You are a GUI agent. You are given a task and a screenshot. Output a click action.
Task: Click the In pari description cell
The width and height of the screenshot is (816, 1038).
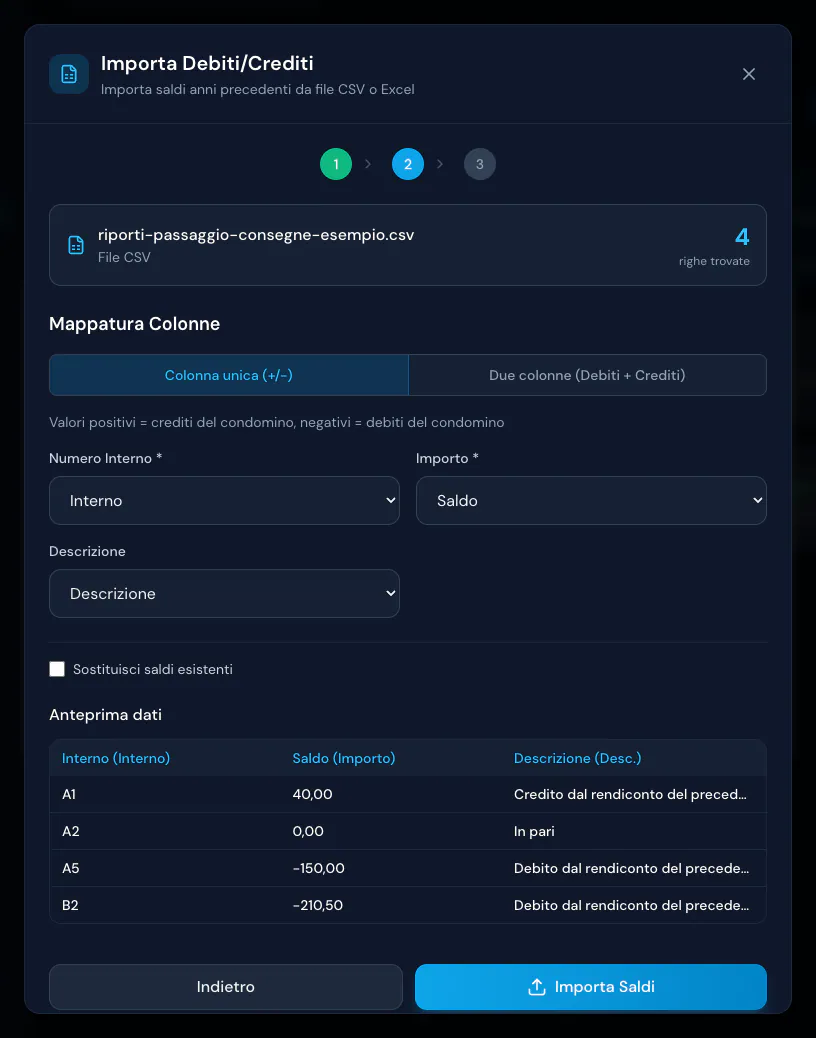(x=534, y=831)
